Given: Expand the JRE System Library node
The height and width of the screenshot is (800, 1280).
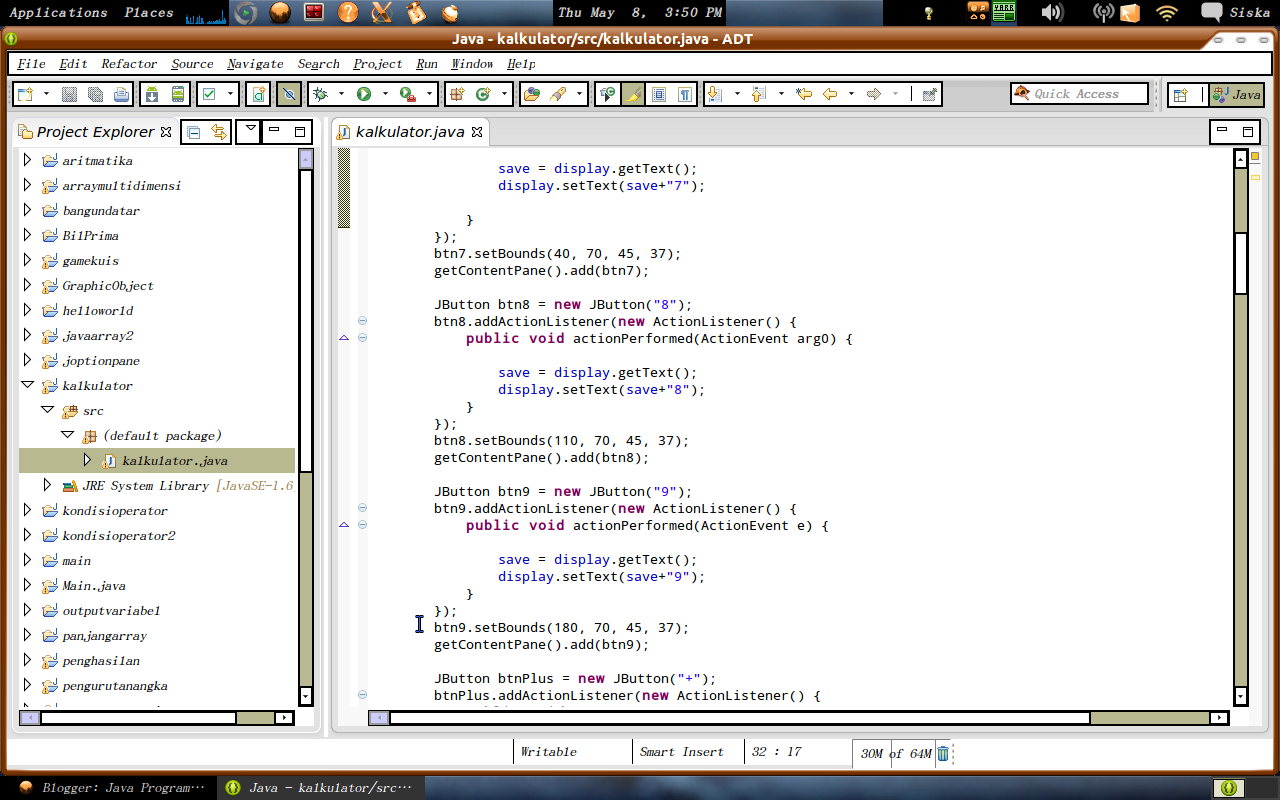Looking at the screenshot, I should (47, 485).
